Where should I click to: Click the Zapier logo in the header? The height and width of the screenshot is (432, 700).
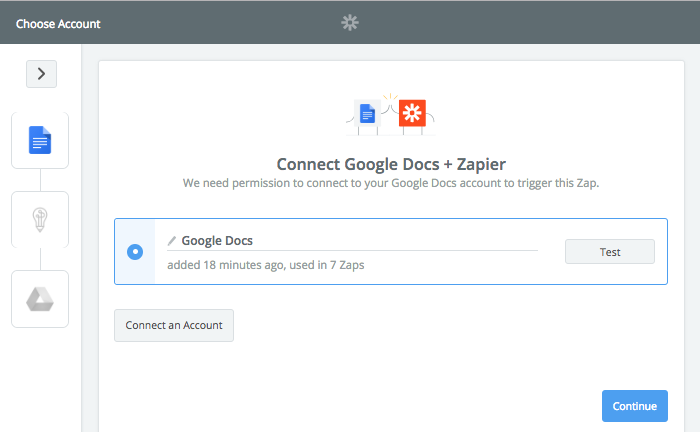coord(350,22)
